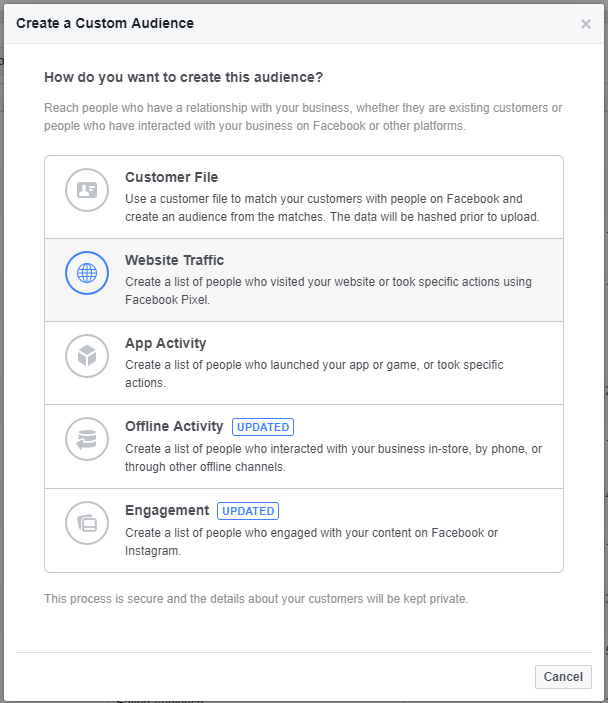Click the description about in-store and phone interactions
The height and width of the screenshot is (703, 608).
333,458
